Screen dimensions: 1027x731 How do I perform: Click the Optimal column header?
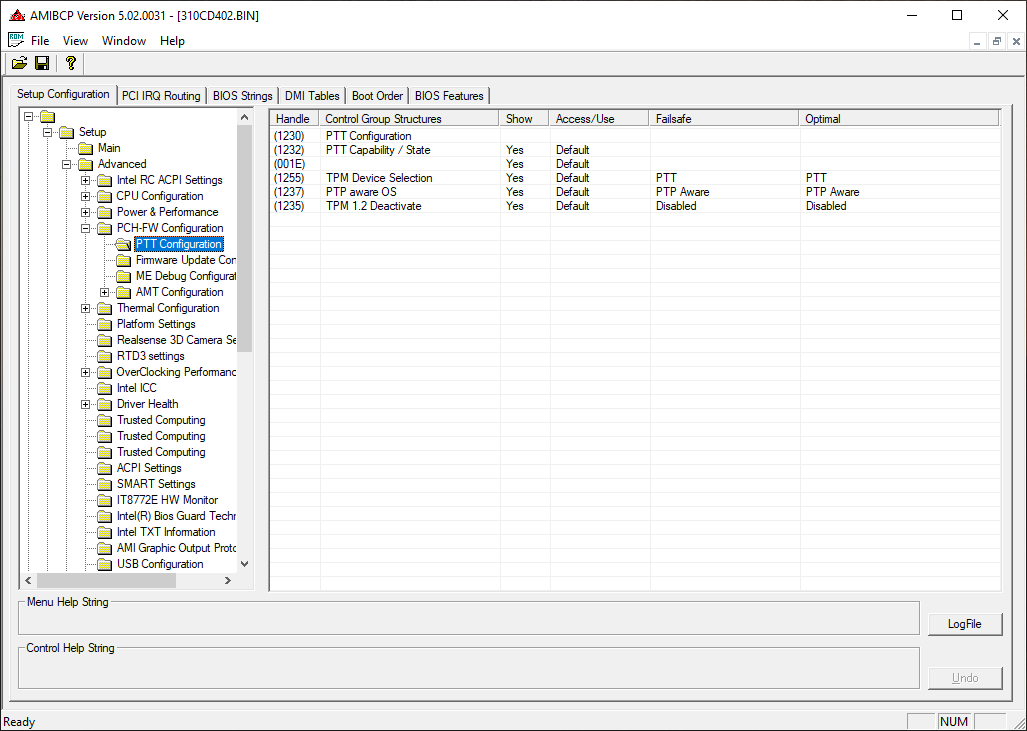pyautogui.click(x=899, y=119)
